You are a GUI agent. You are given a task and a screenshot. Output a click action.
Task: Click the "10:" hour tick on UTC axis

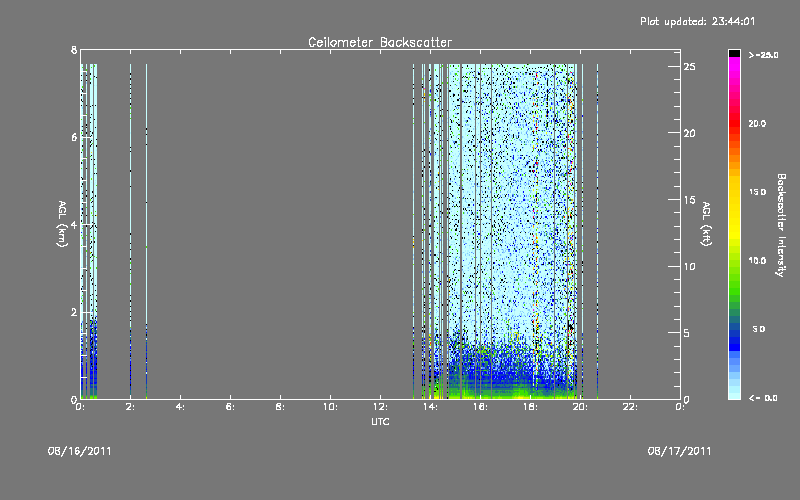[330, 407]
